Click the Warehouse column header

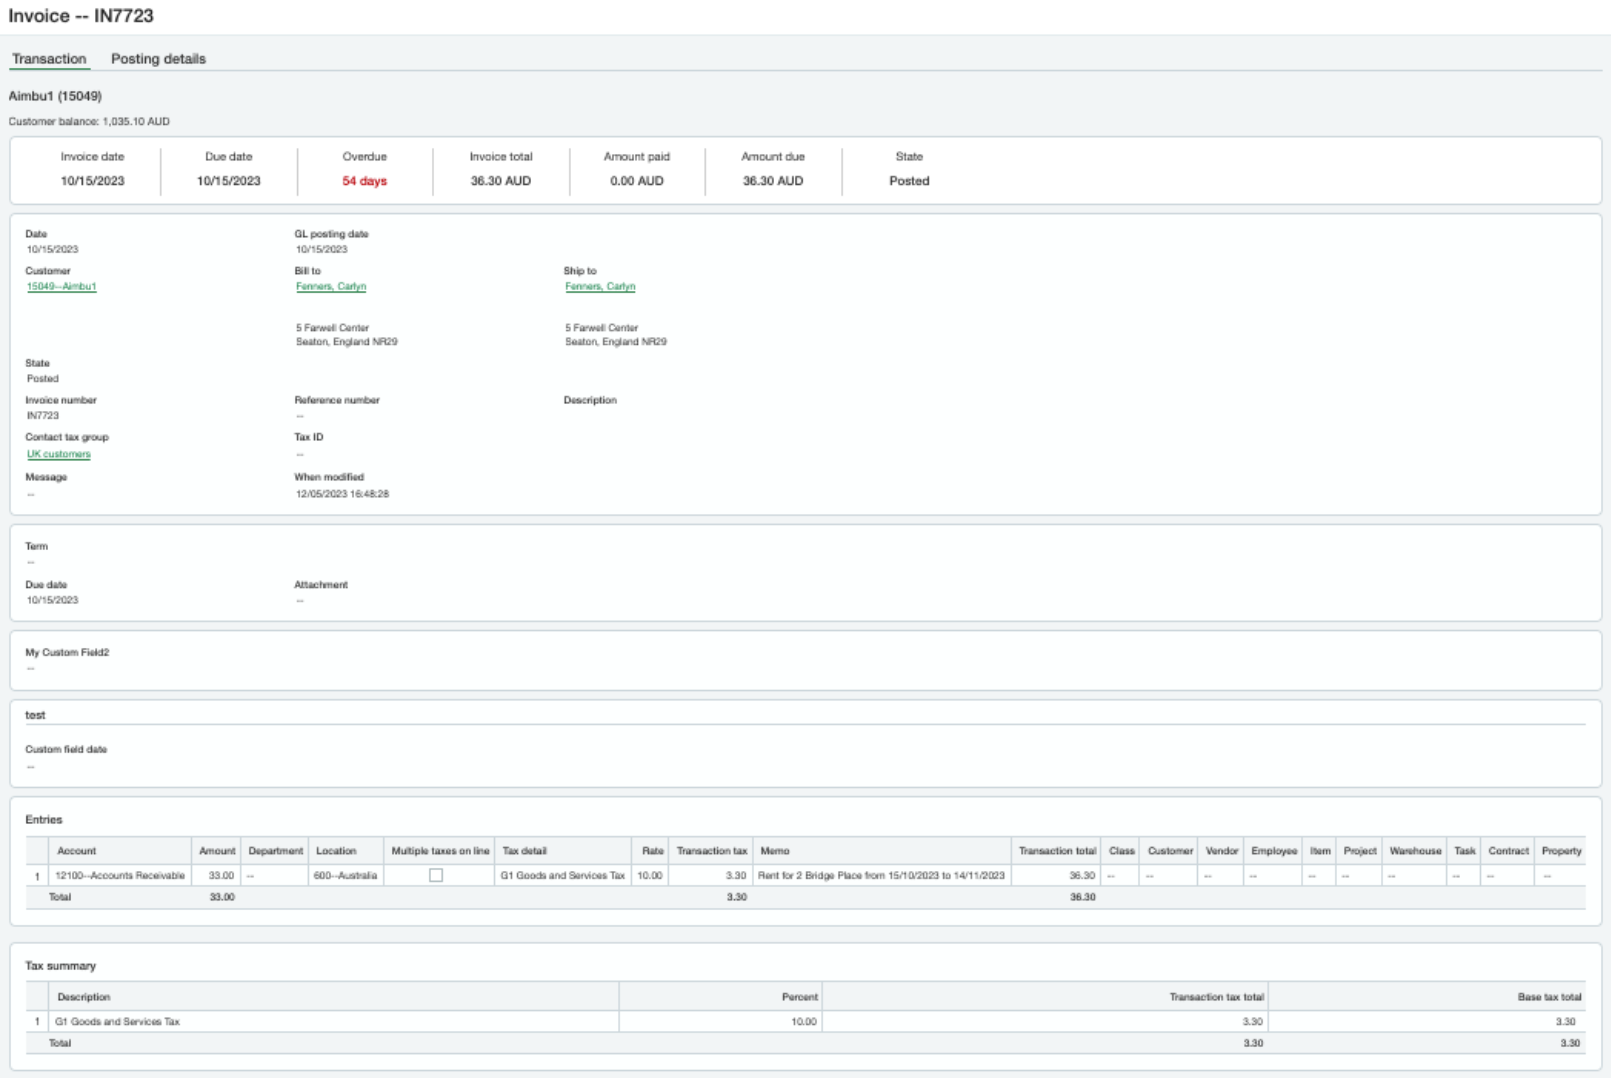1415,851
